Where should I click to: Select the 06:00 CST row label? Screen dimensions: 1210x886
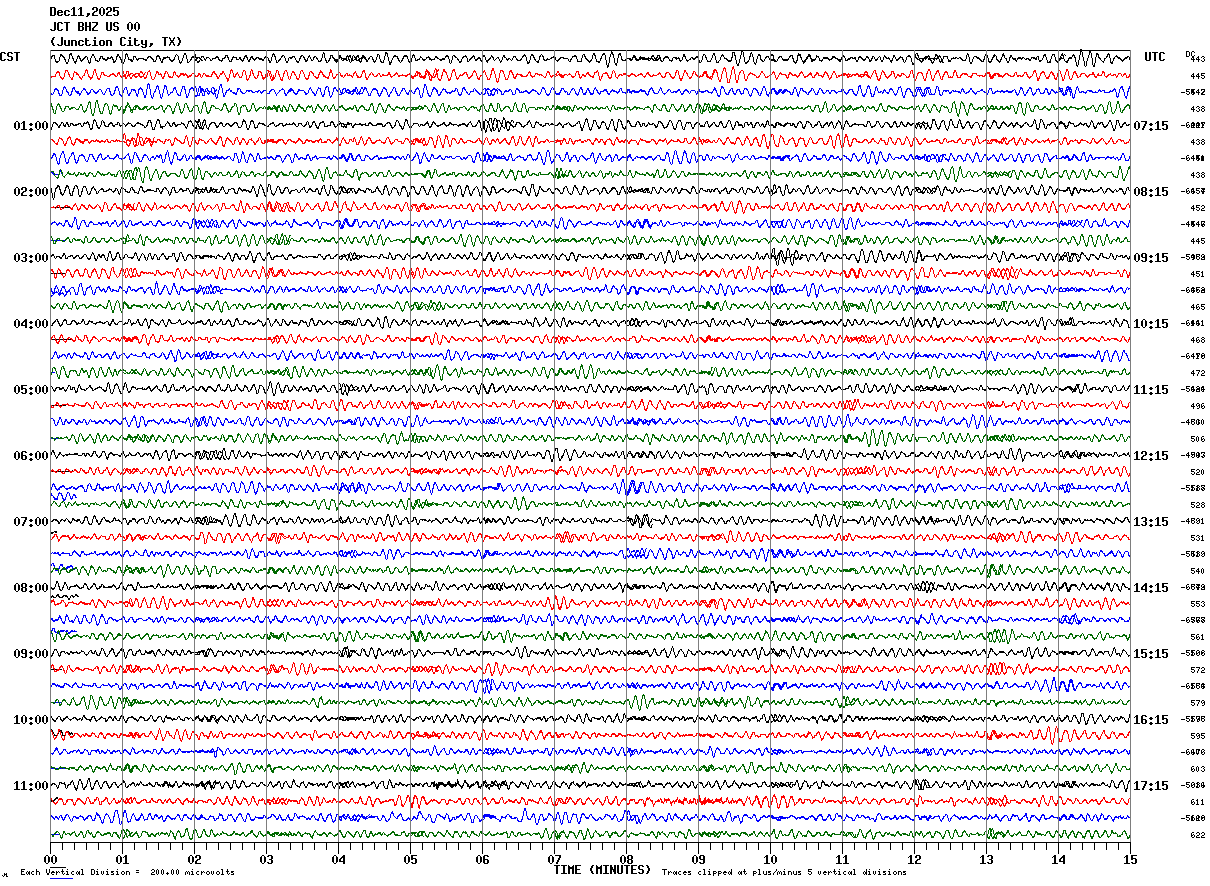click(31, 456)
